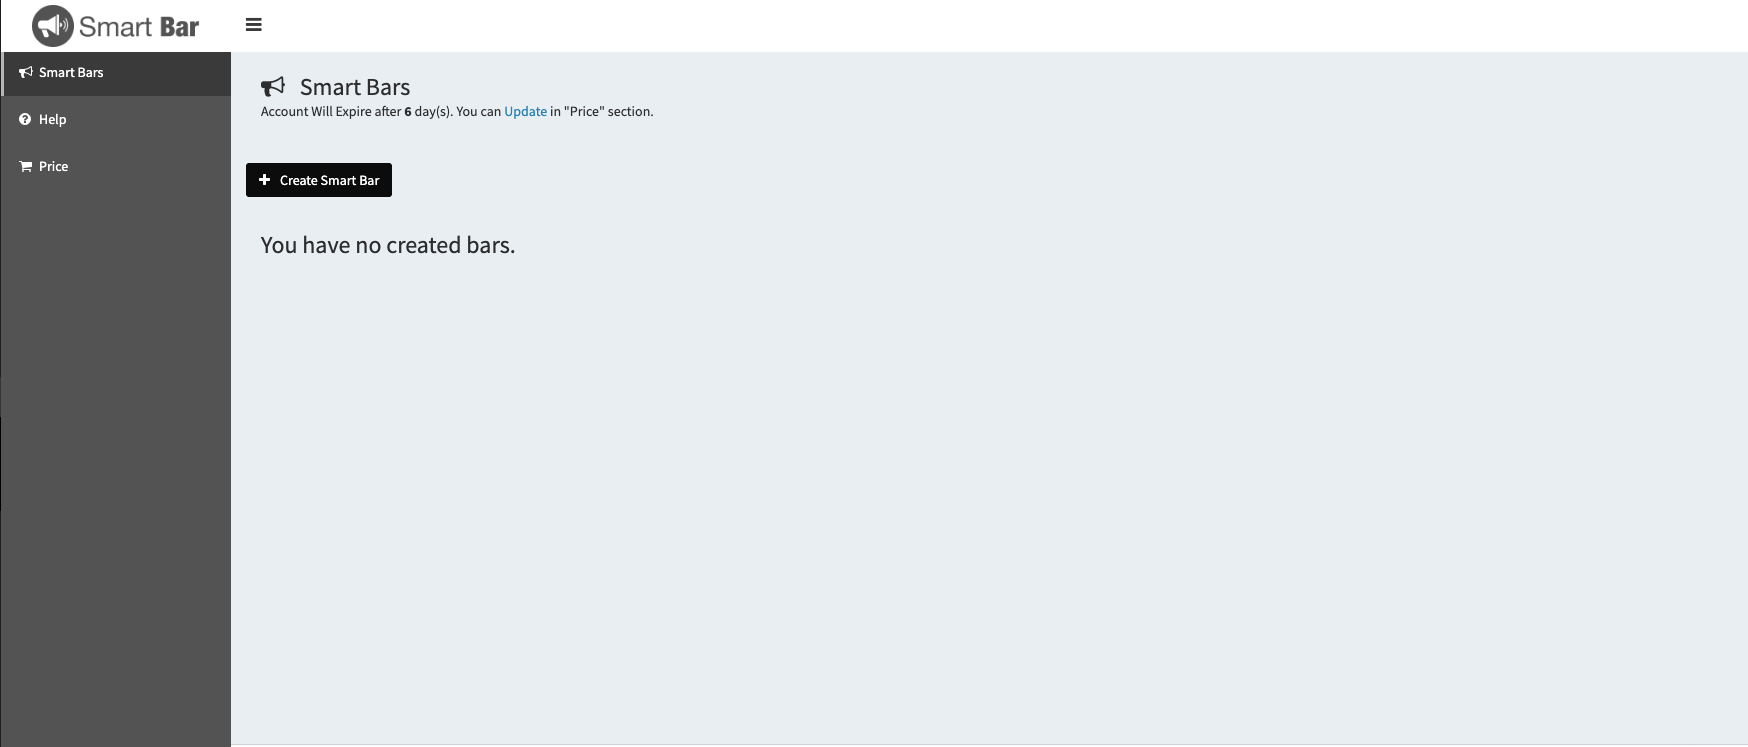Click the plus icon on Create Smart Bar

265,180
